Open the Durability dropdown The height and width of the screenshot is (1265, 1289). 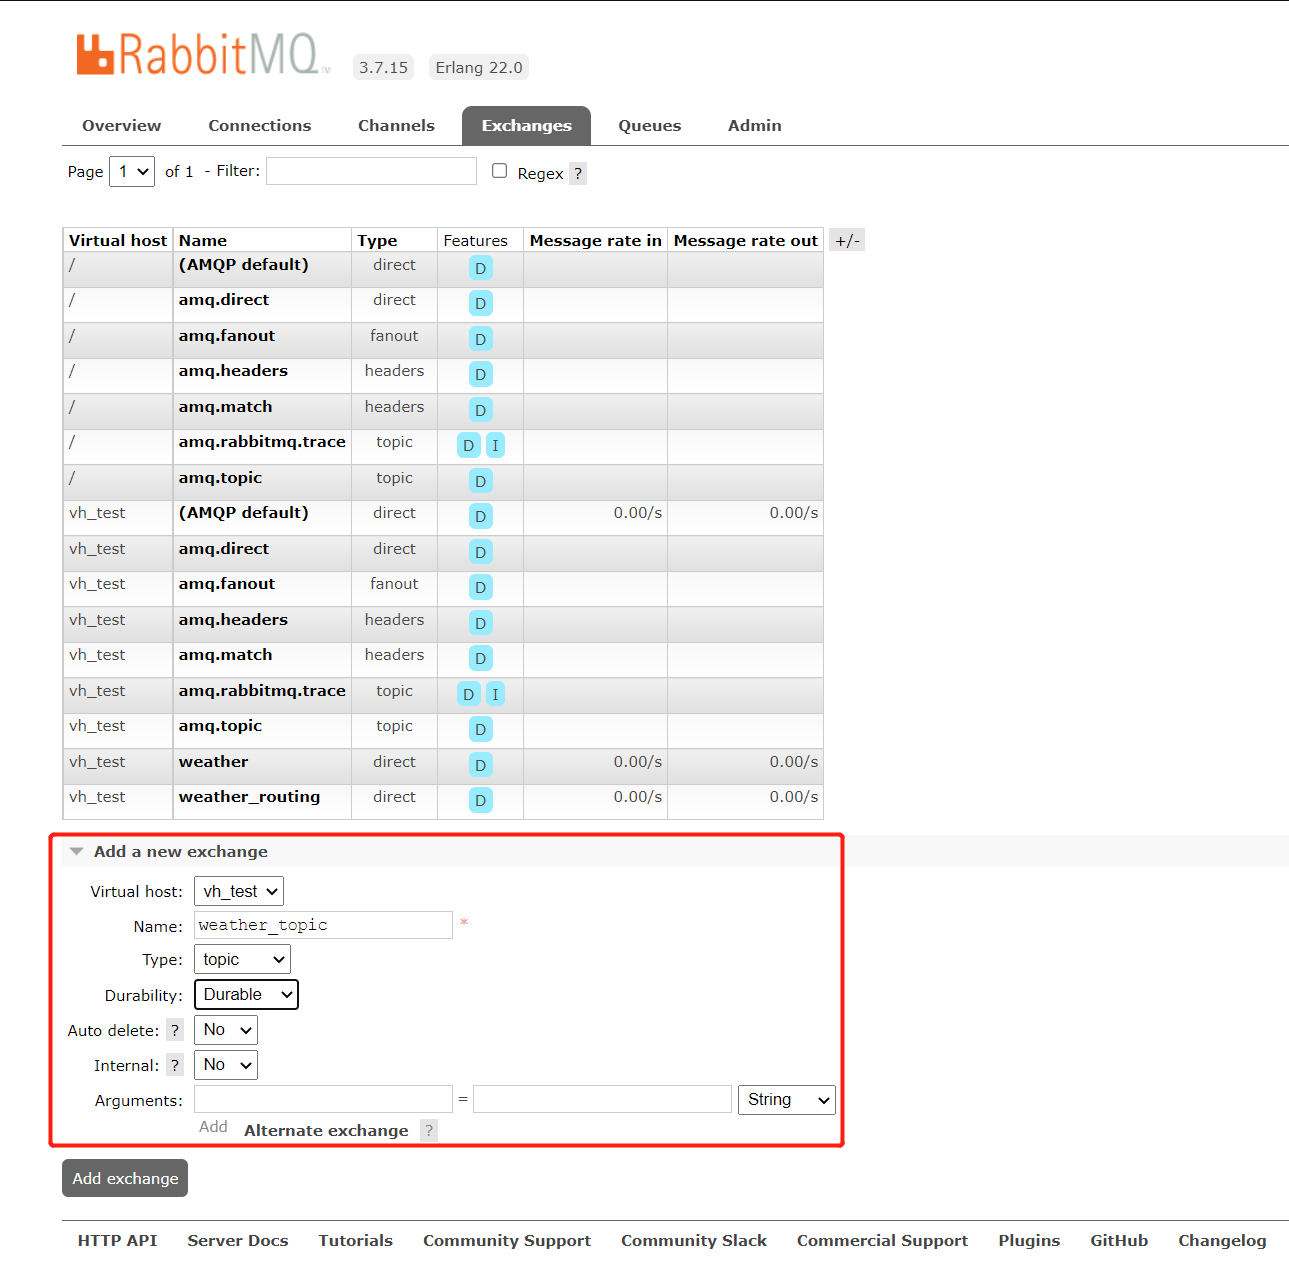[246, 994]
